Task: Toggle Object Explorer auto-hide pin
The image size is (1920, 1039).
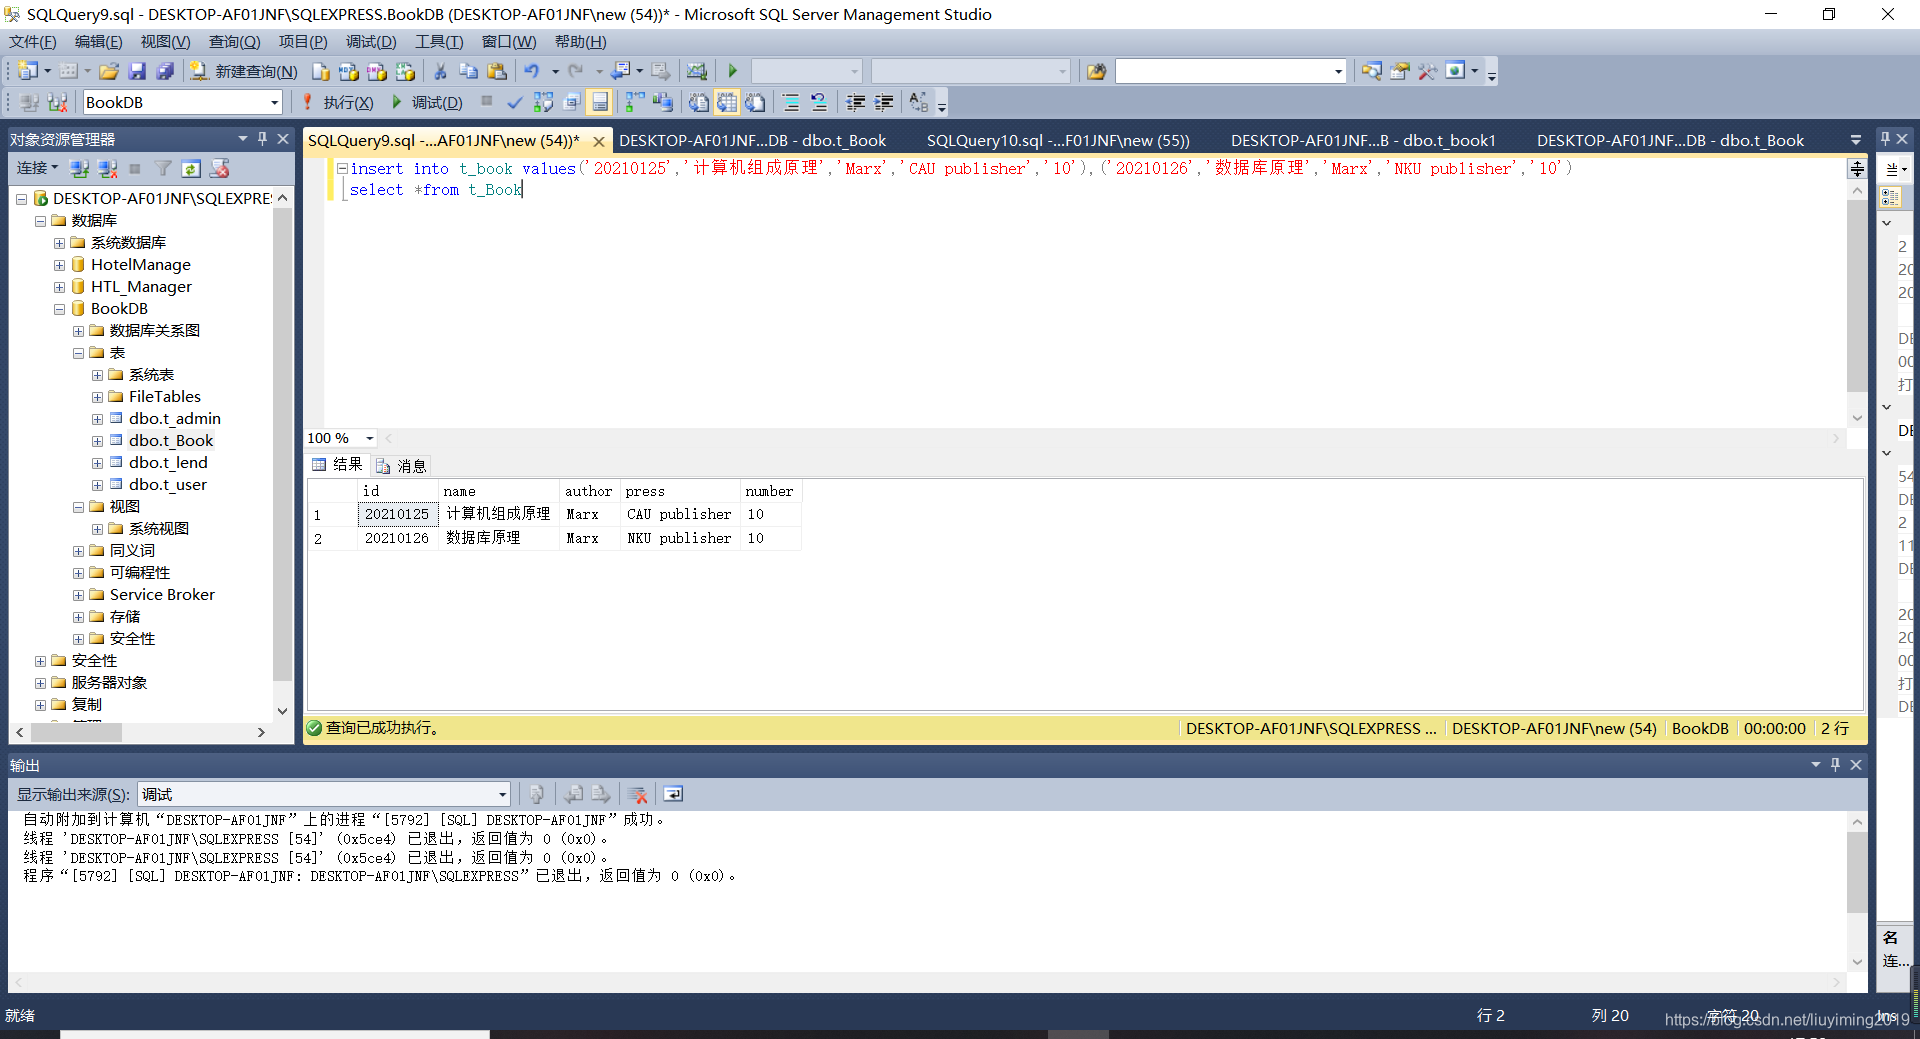Action: point(262,139)
